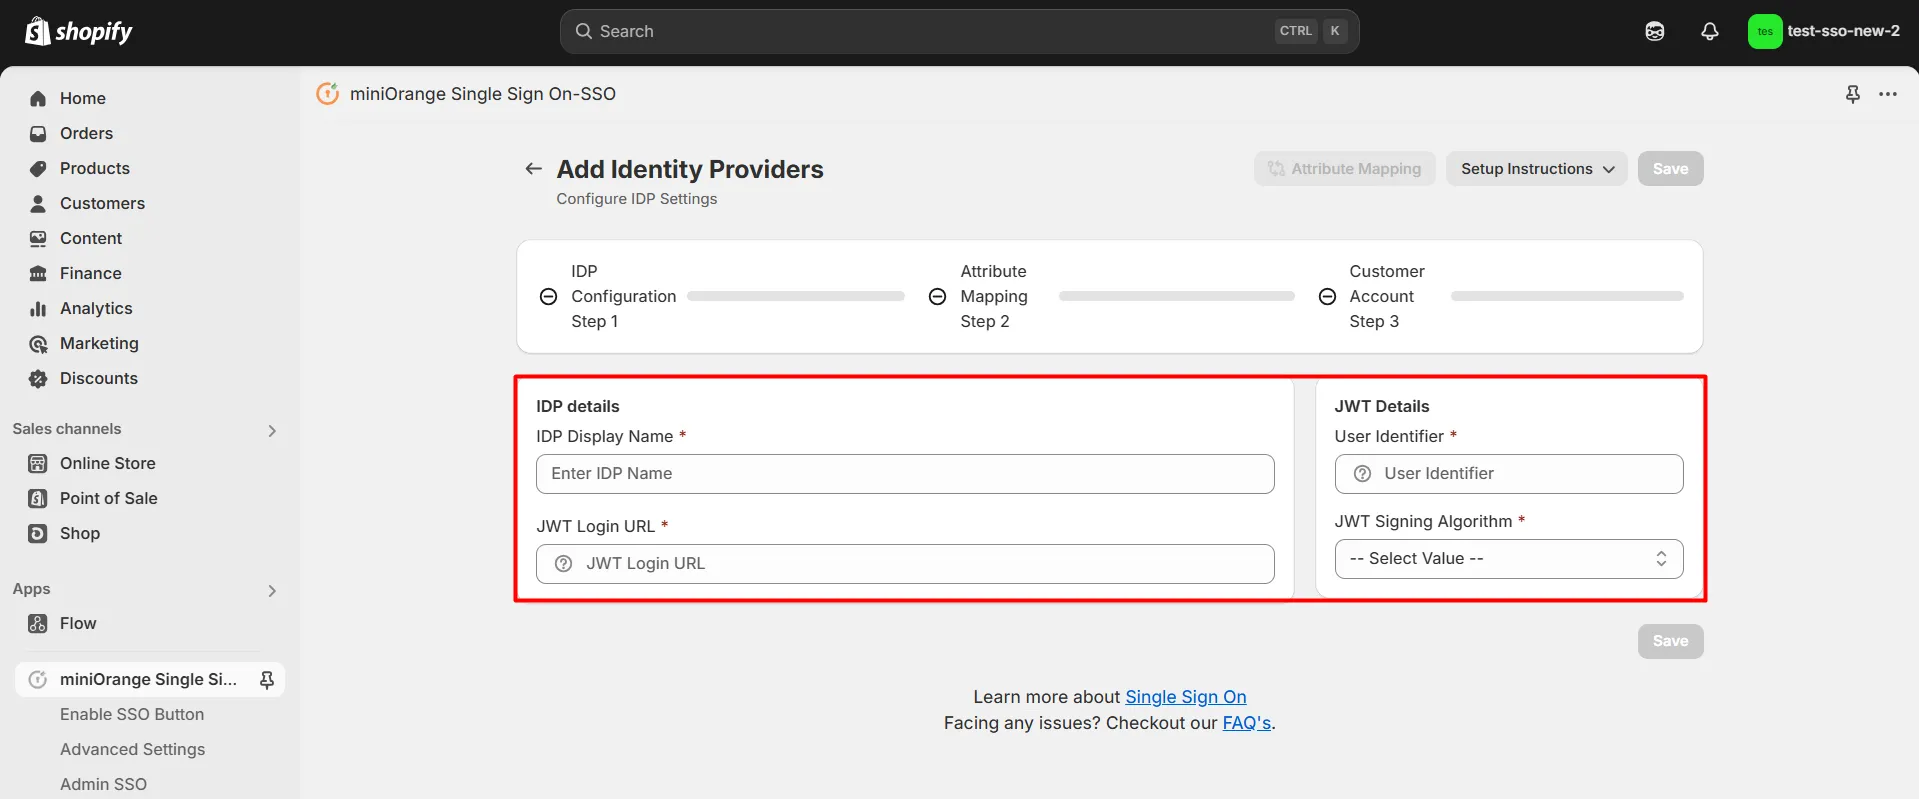Open miniOrange Single Sign On app in sidebar
Viewport: 1919px width, 799px height.
148,679
